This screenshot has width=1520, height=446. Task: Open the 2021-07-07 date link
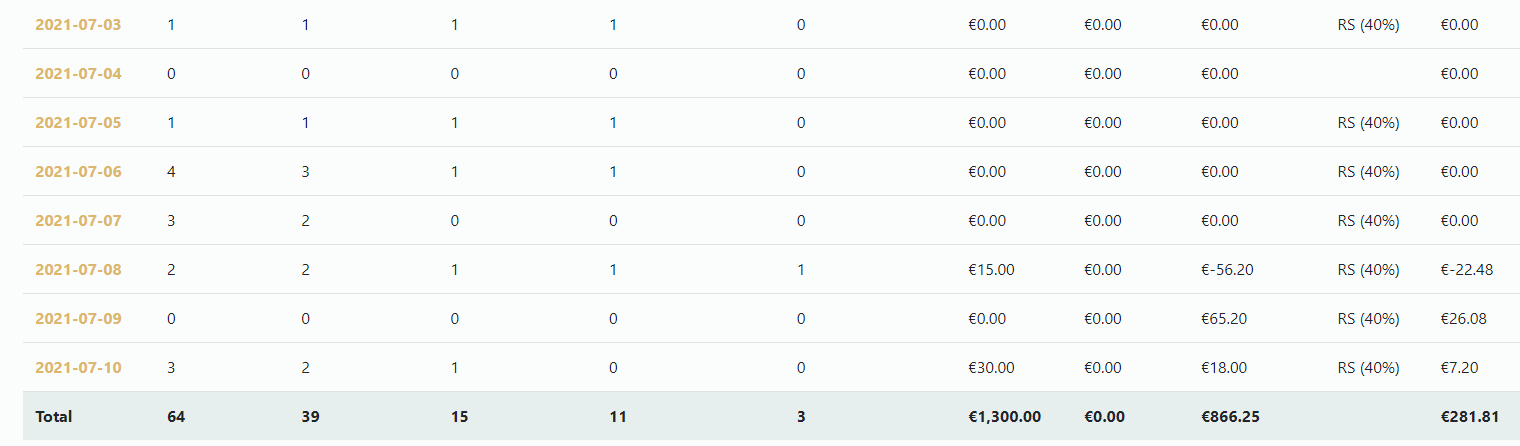tap(78, 220)
